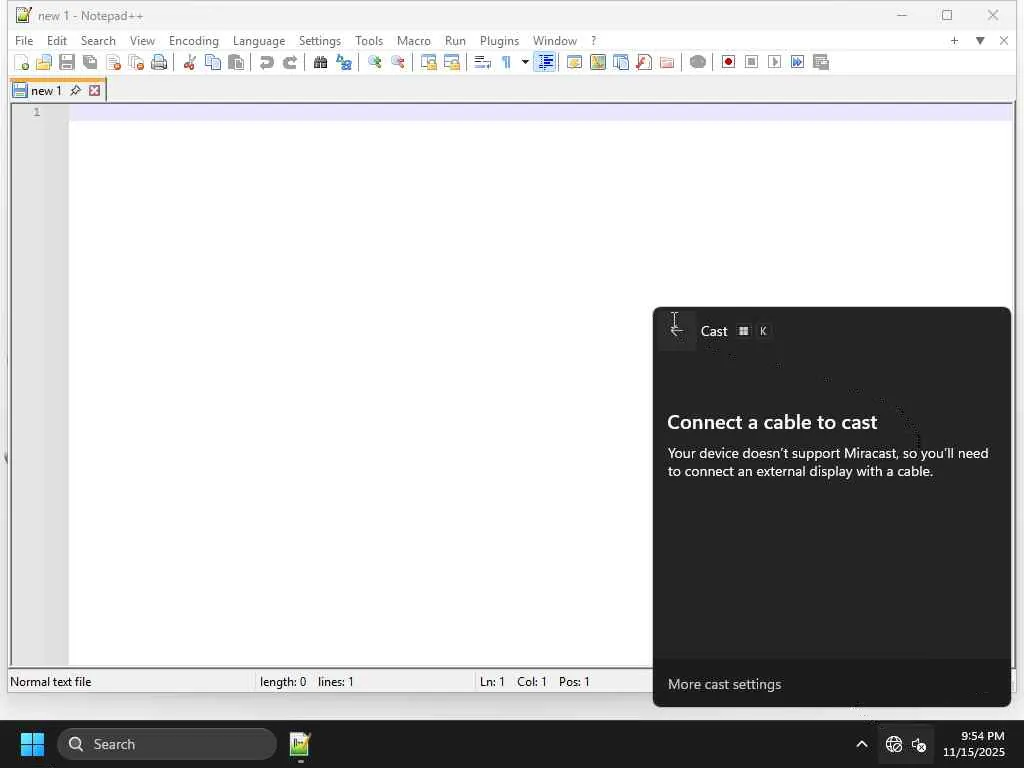This screenshot has width=1024, height=768.
Task: Click the Stop Recording macro icon
Action: point(751,62)
